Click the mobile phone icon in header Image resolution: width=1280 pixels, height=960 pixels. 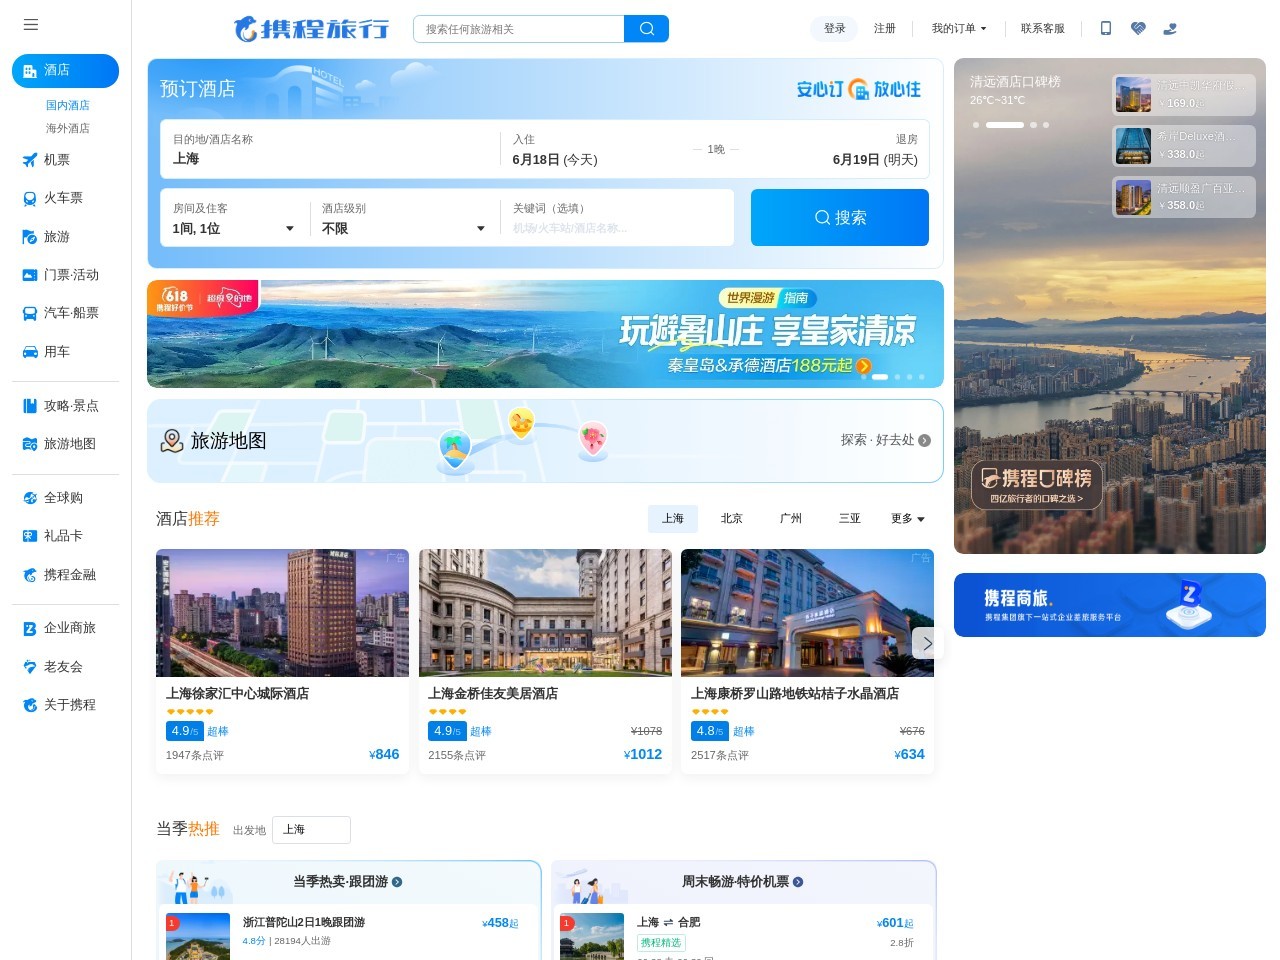(1105, 29)
